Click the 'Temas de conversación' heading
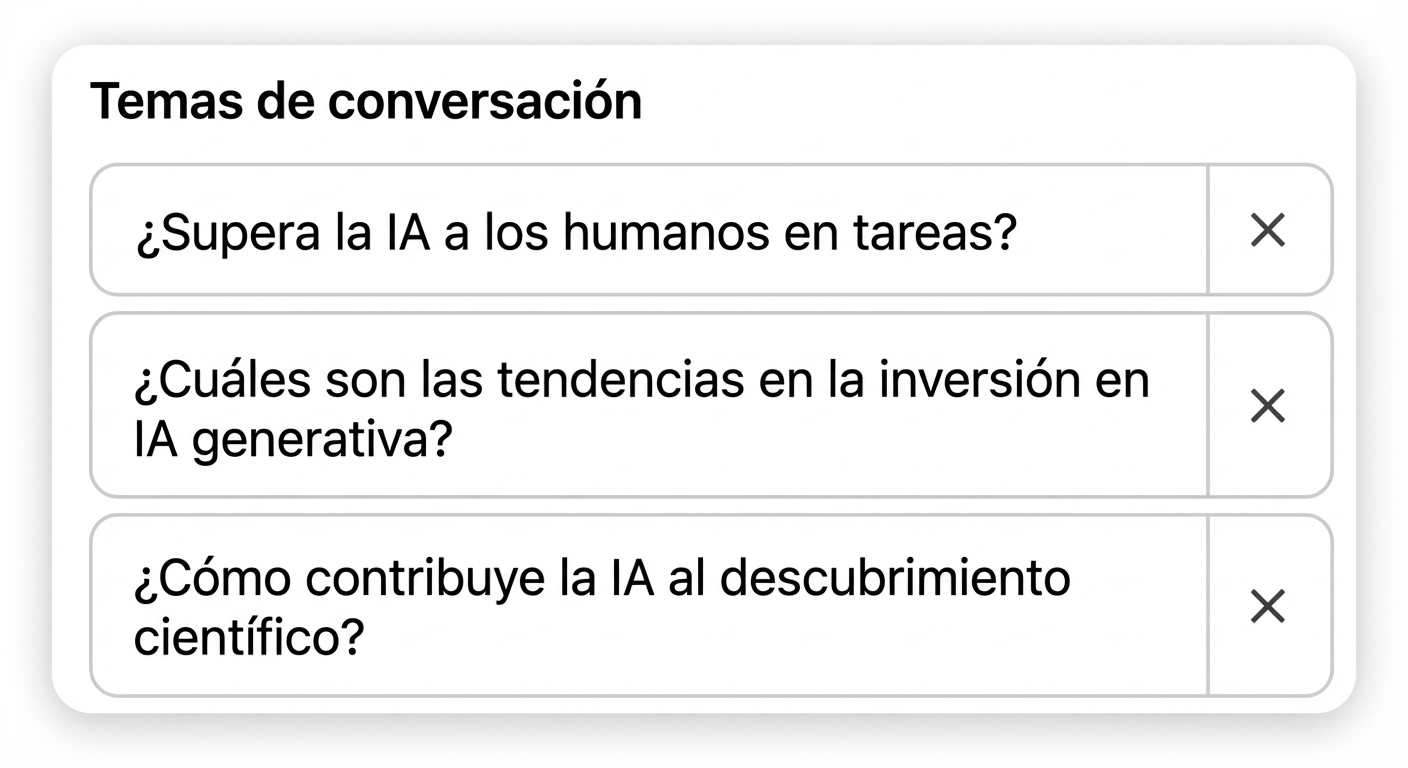The height and width of the screenshot is (768, 1408). tap(368, 99)
